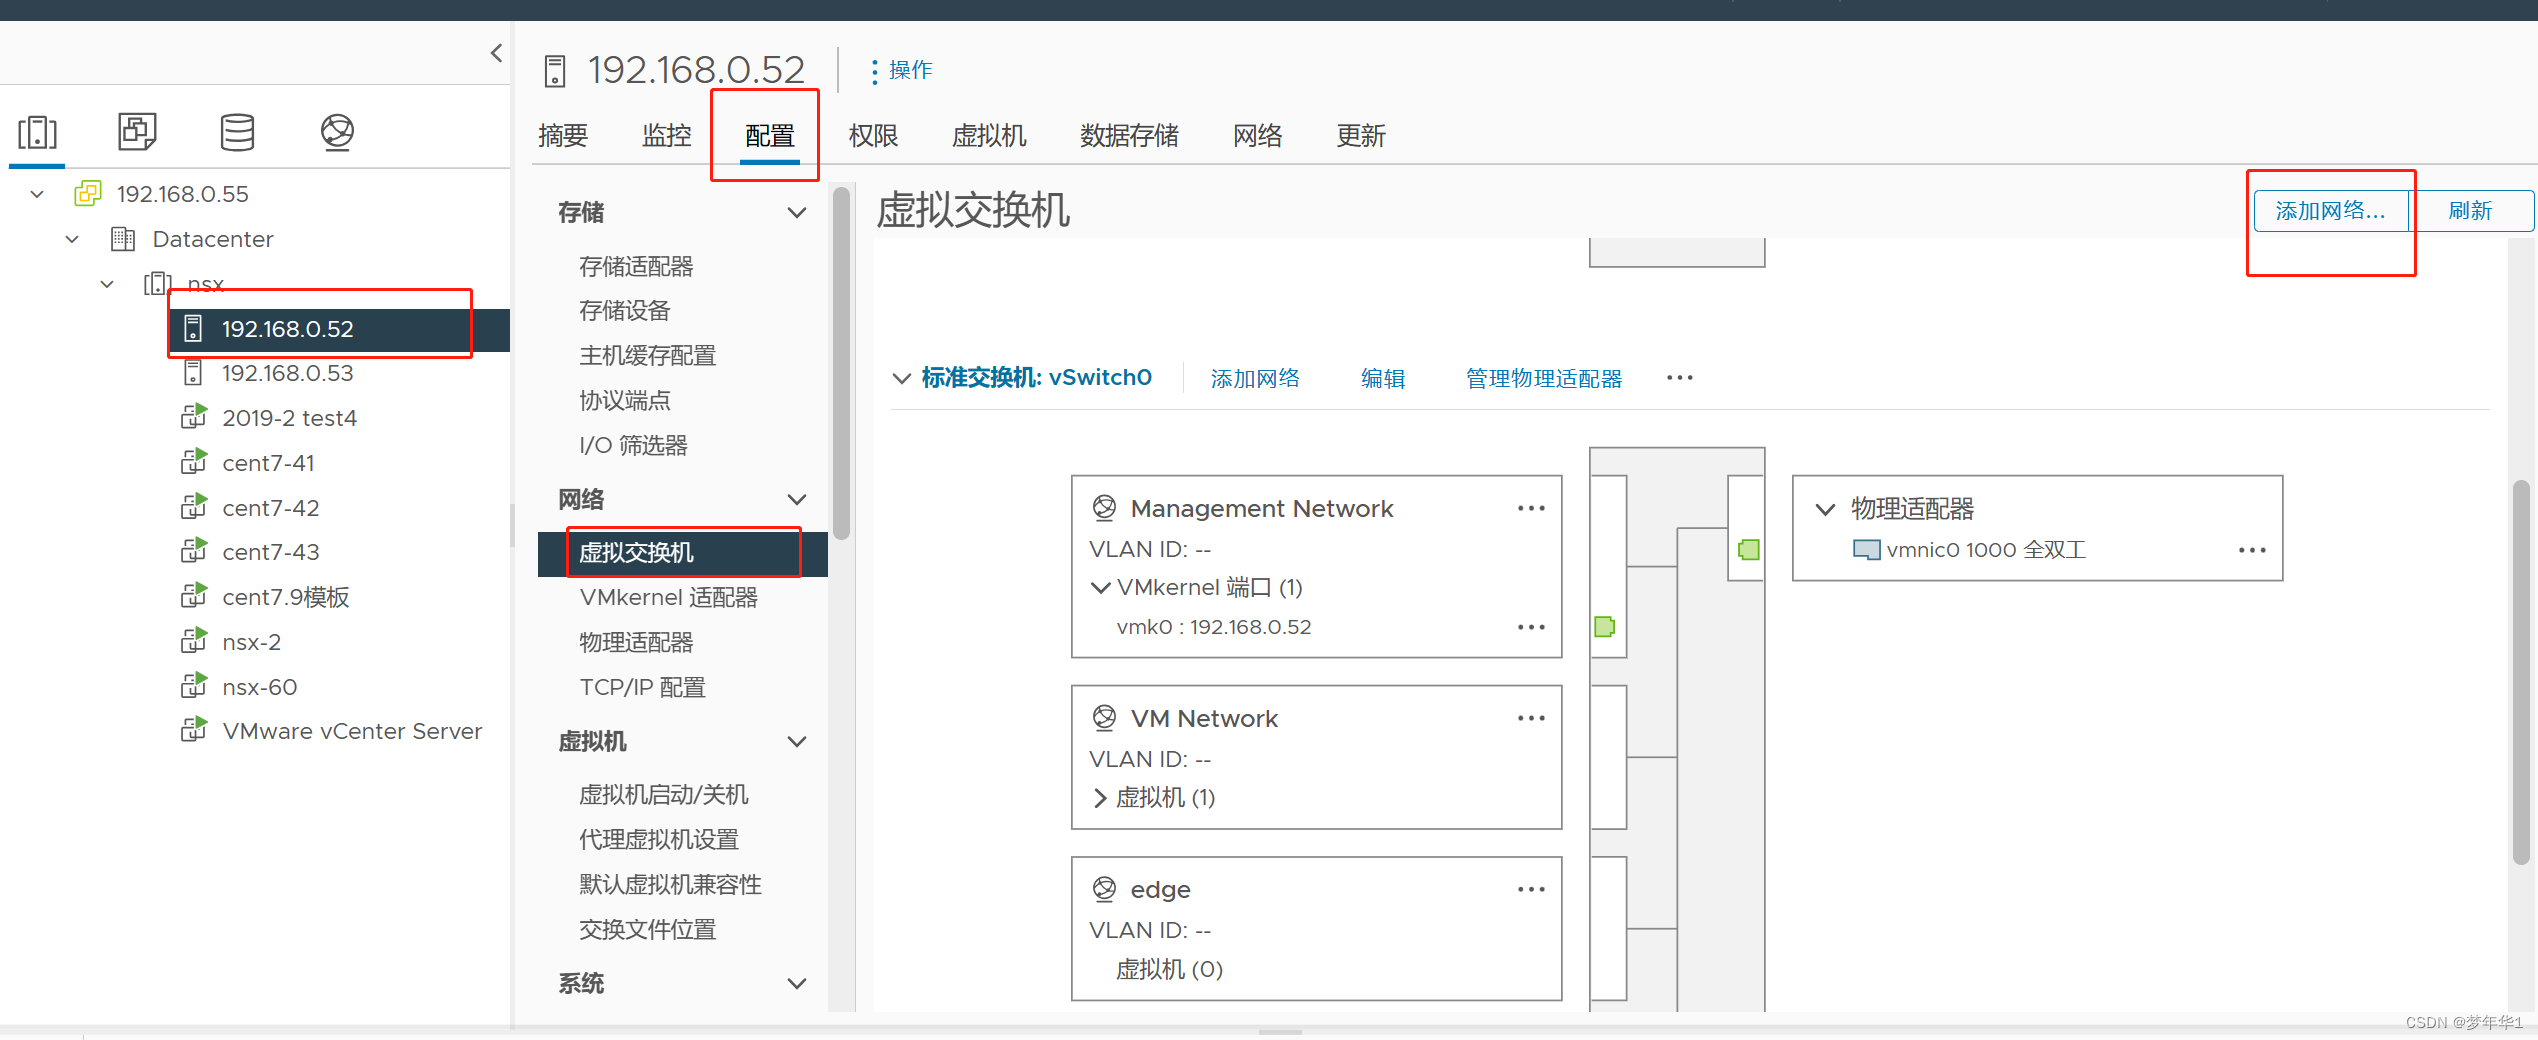The width and height of the screenshot is (2538, 1040).
Task: Click the Management Network port group icon
Action: 1104,508
